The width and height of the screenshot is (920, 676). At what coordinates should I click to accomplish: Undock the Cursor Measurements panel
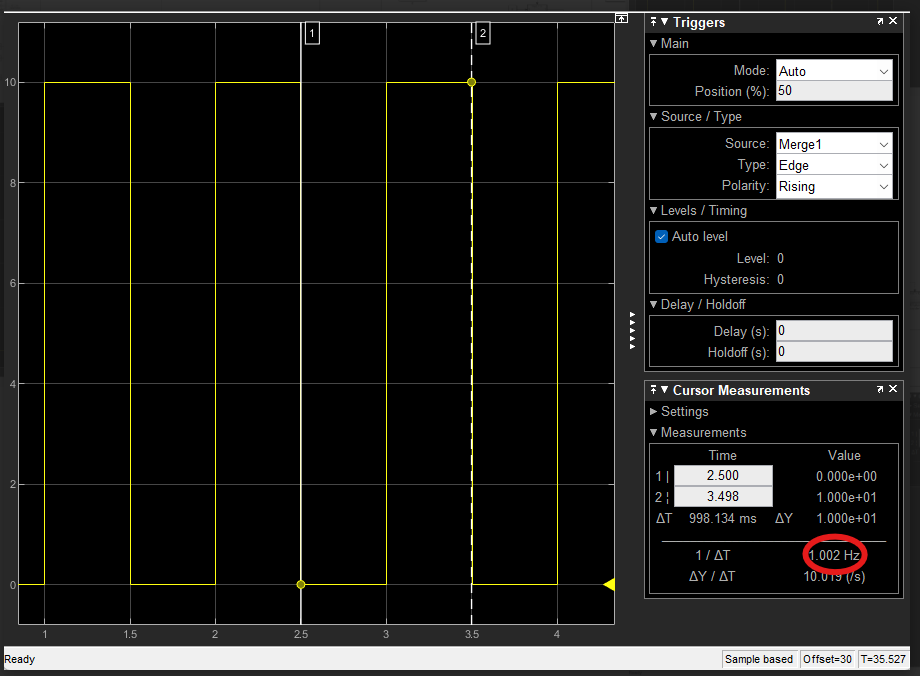[880, 389]
